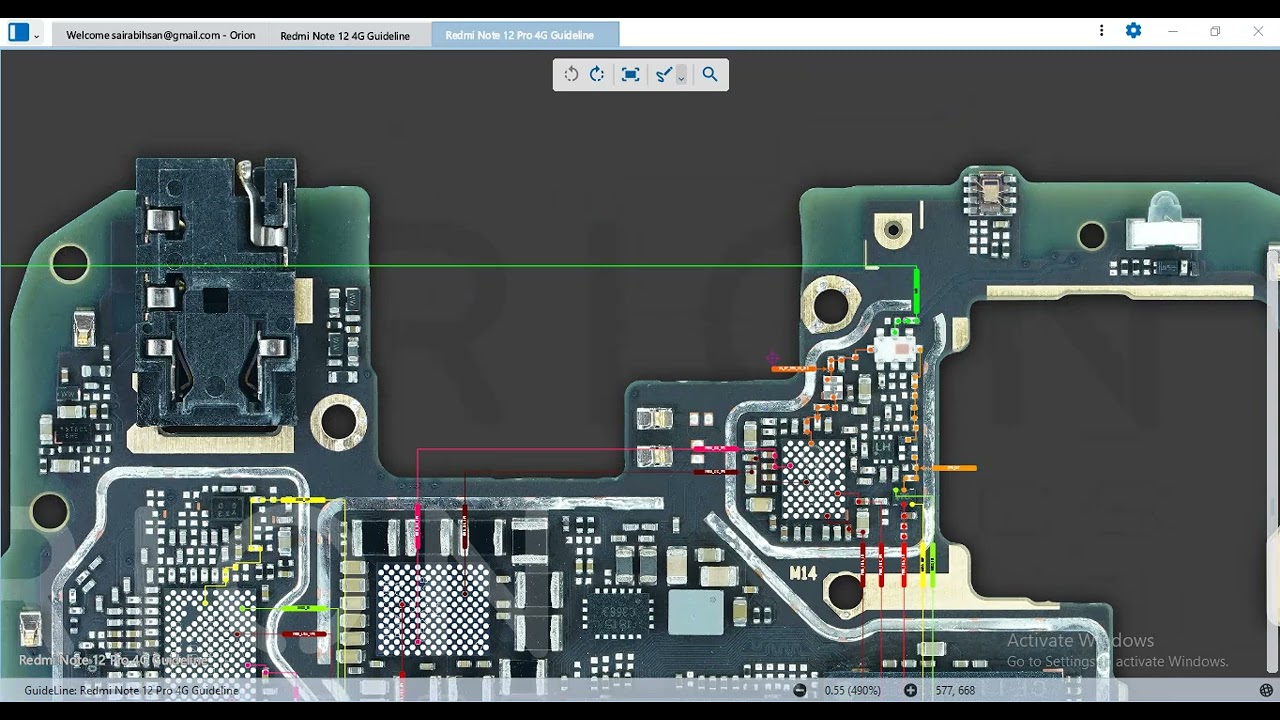Close the Orion window
This screenshot has height=720, width=1280.
pos(1258,31)
